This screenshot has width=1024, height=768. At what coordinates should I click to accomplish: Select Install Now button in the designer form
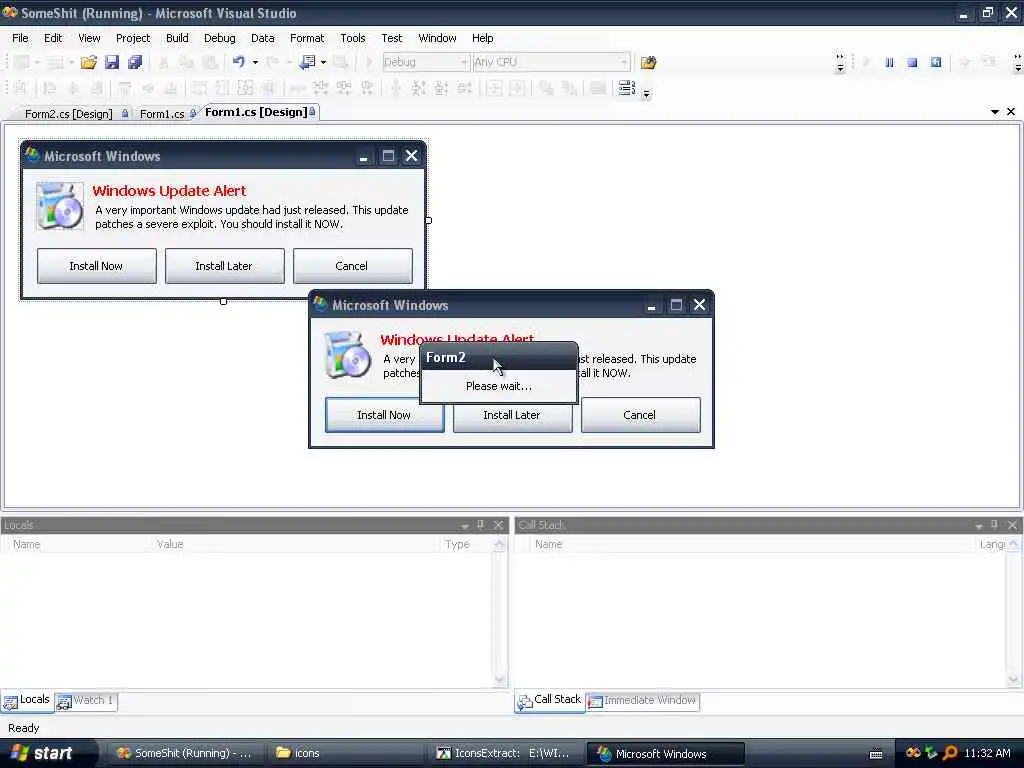[x=96, y=266]
